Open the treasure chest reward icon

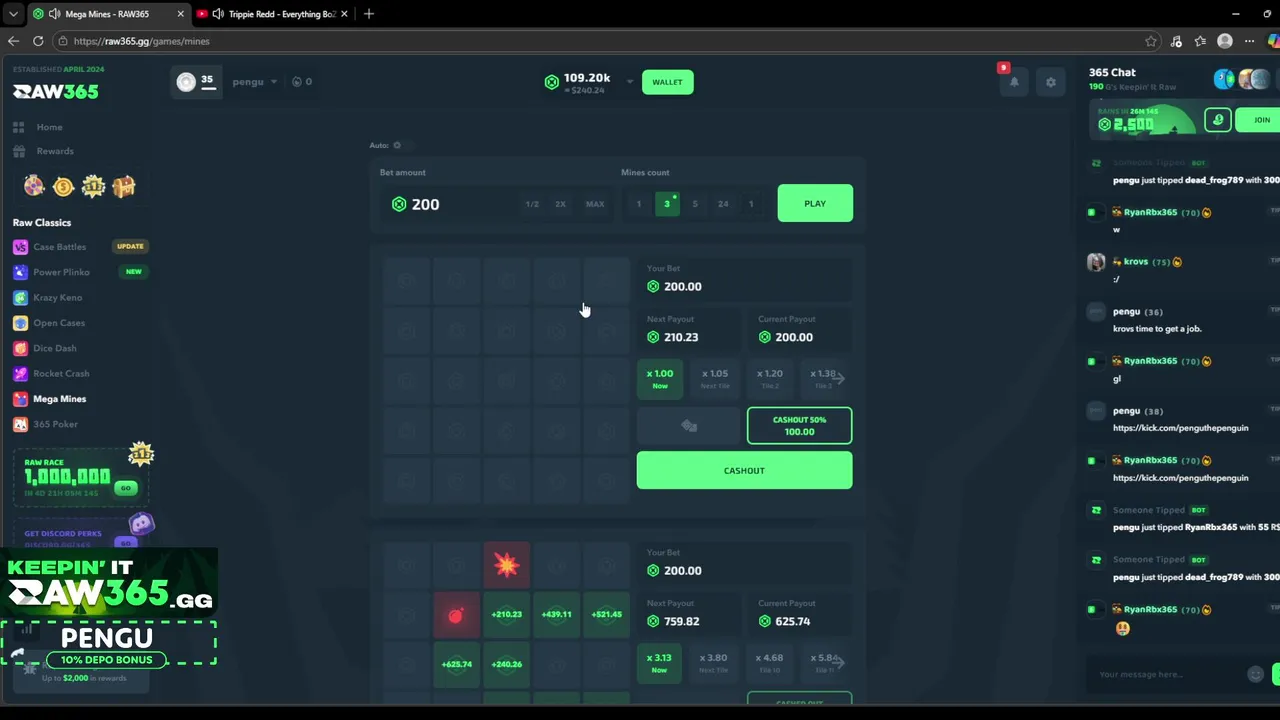(124, 186)
